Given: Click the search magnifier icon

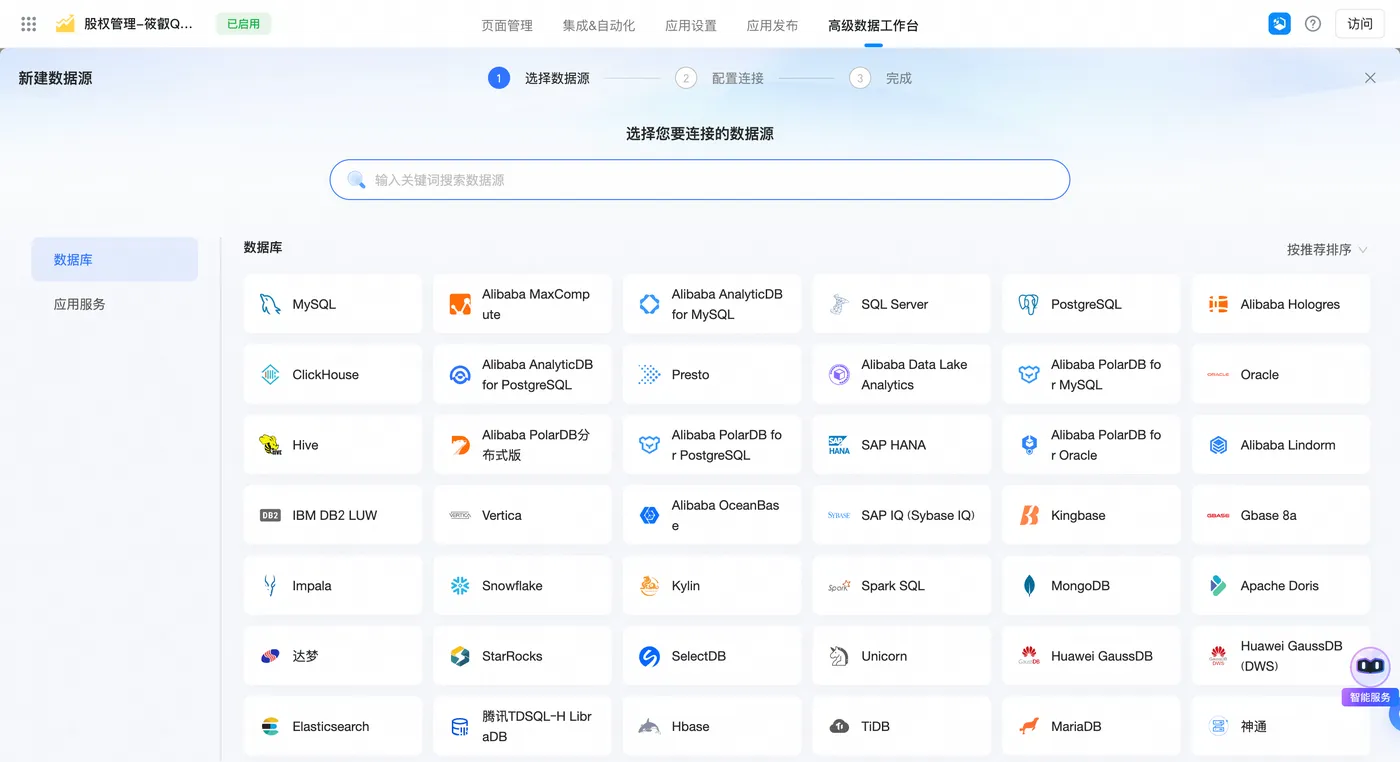Looking at the screenshot, I should pos(356,180).
